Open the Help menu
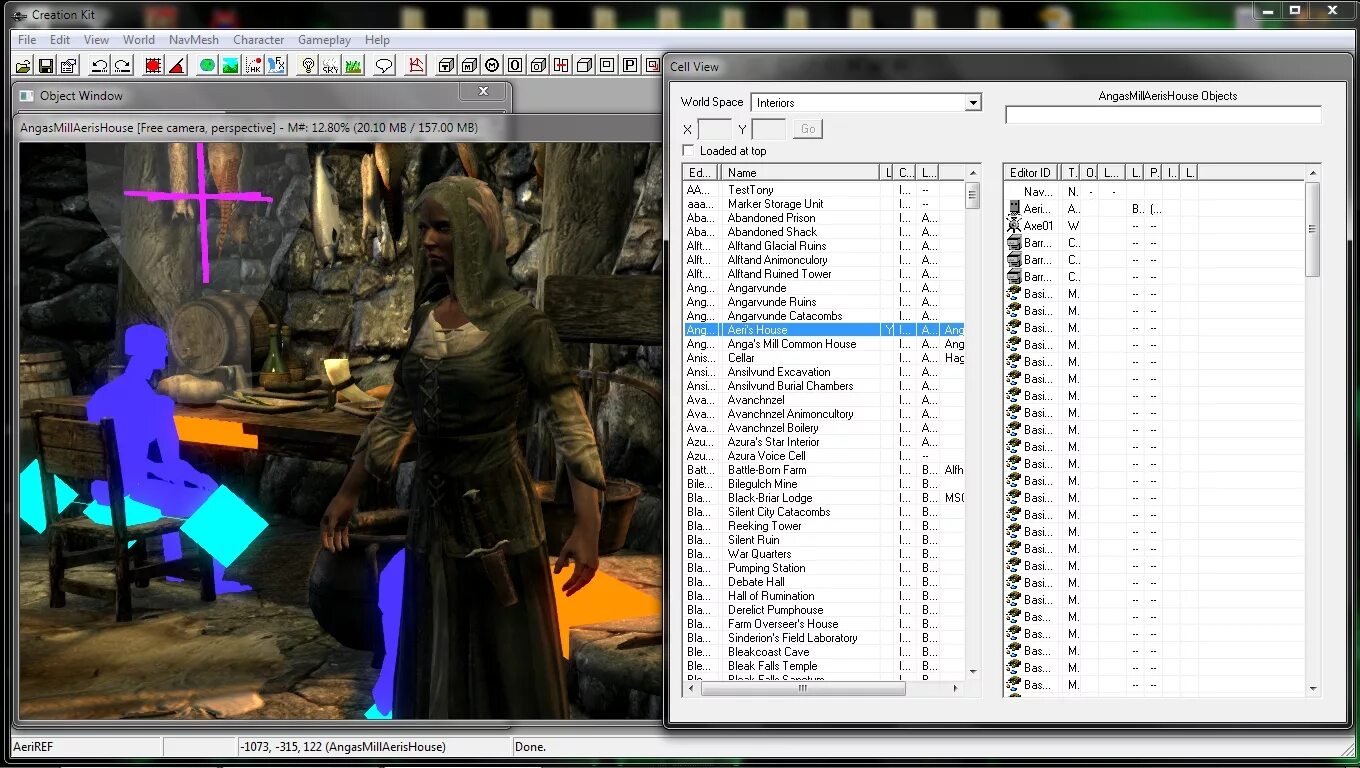 [377, 40]
